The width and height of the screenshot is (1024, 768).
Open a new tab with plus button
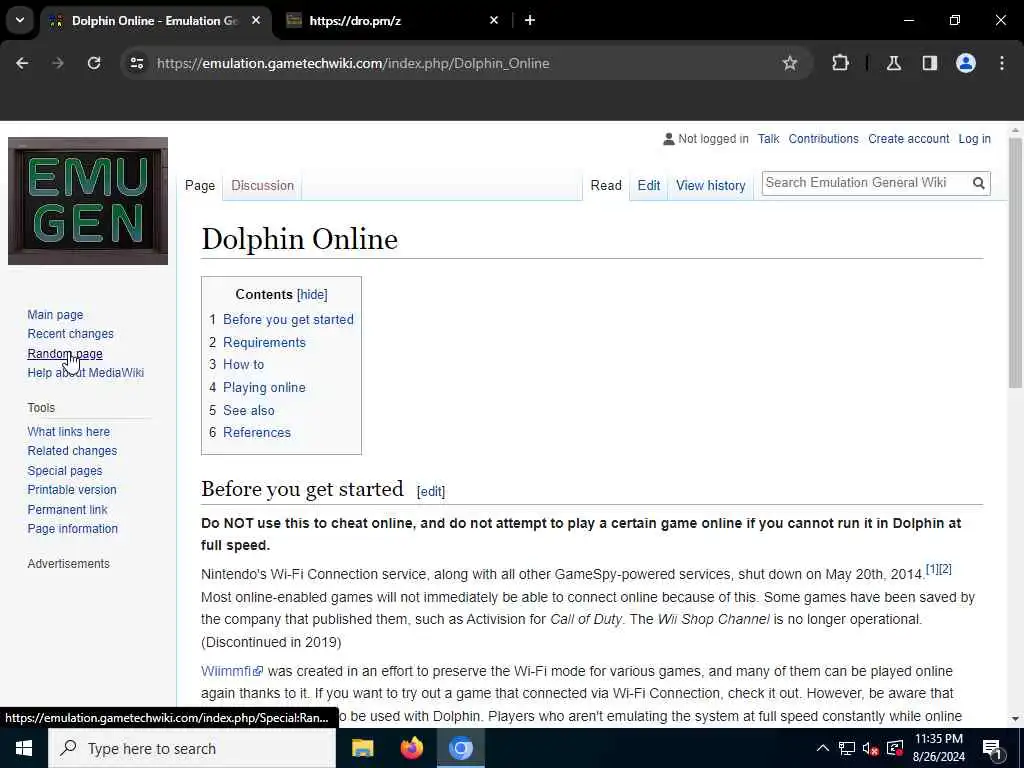[x=530, y=20]
